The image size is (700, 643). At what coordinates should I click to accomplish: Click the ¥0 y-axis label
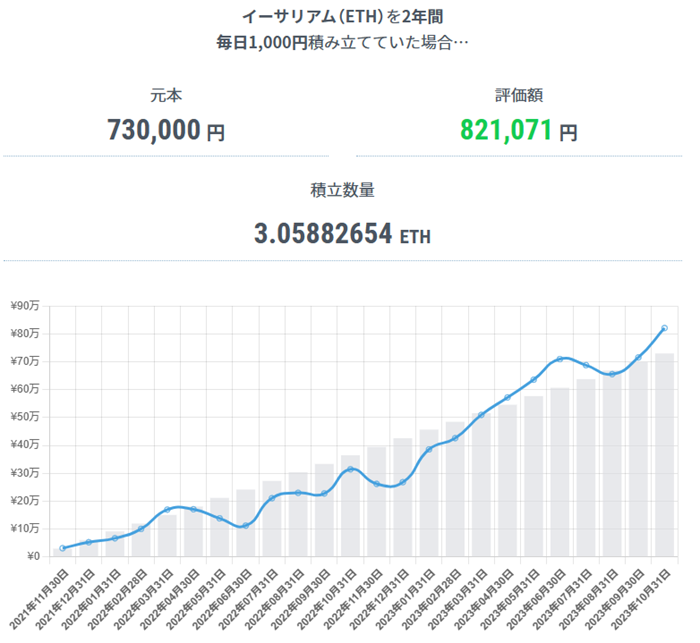[x=30, y=557]
